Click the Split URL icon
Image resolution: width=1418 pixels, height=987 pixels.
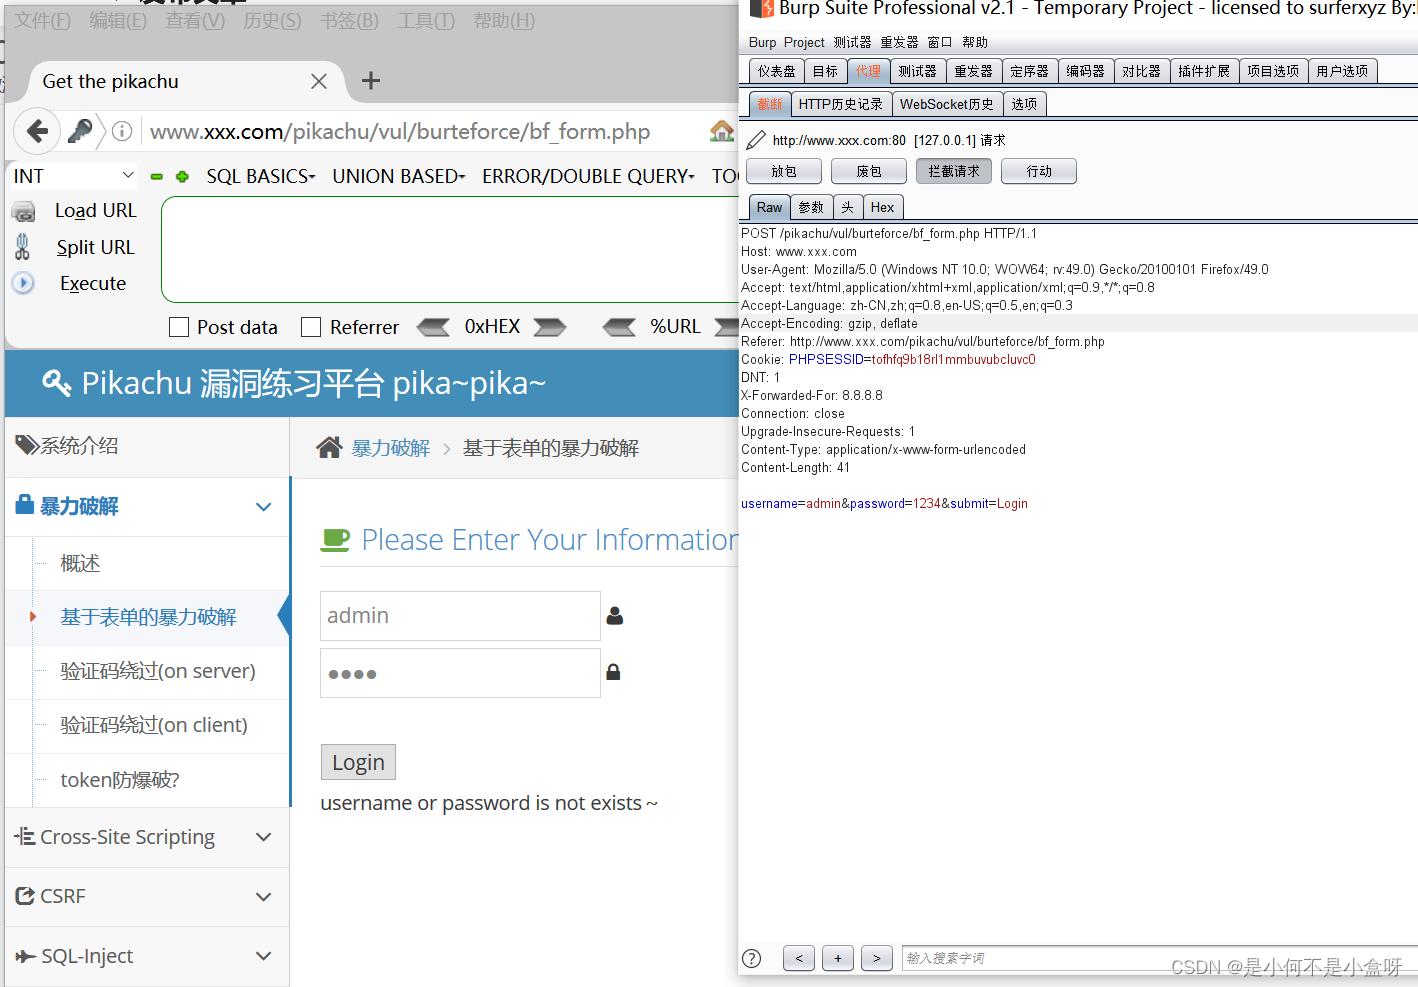[22, 246]
